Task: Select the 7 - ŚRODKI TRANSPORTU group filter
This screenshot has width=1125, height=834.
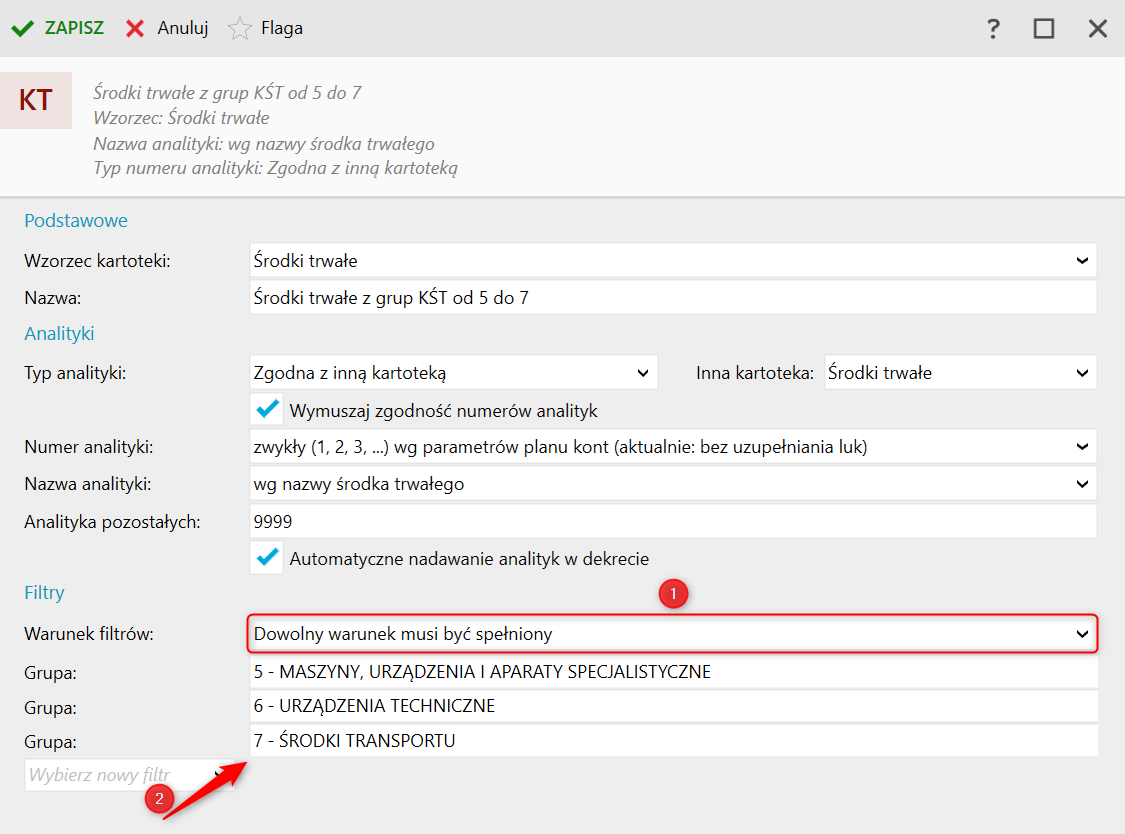Action: click(x=672, y=741)
